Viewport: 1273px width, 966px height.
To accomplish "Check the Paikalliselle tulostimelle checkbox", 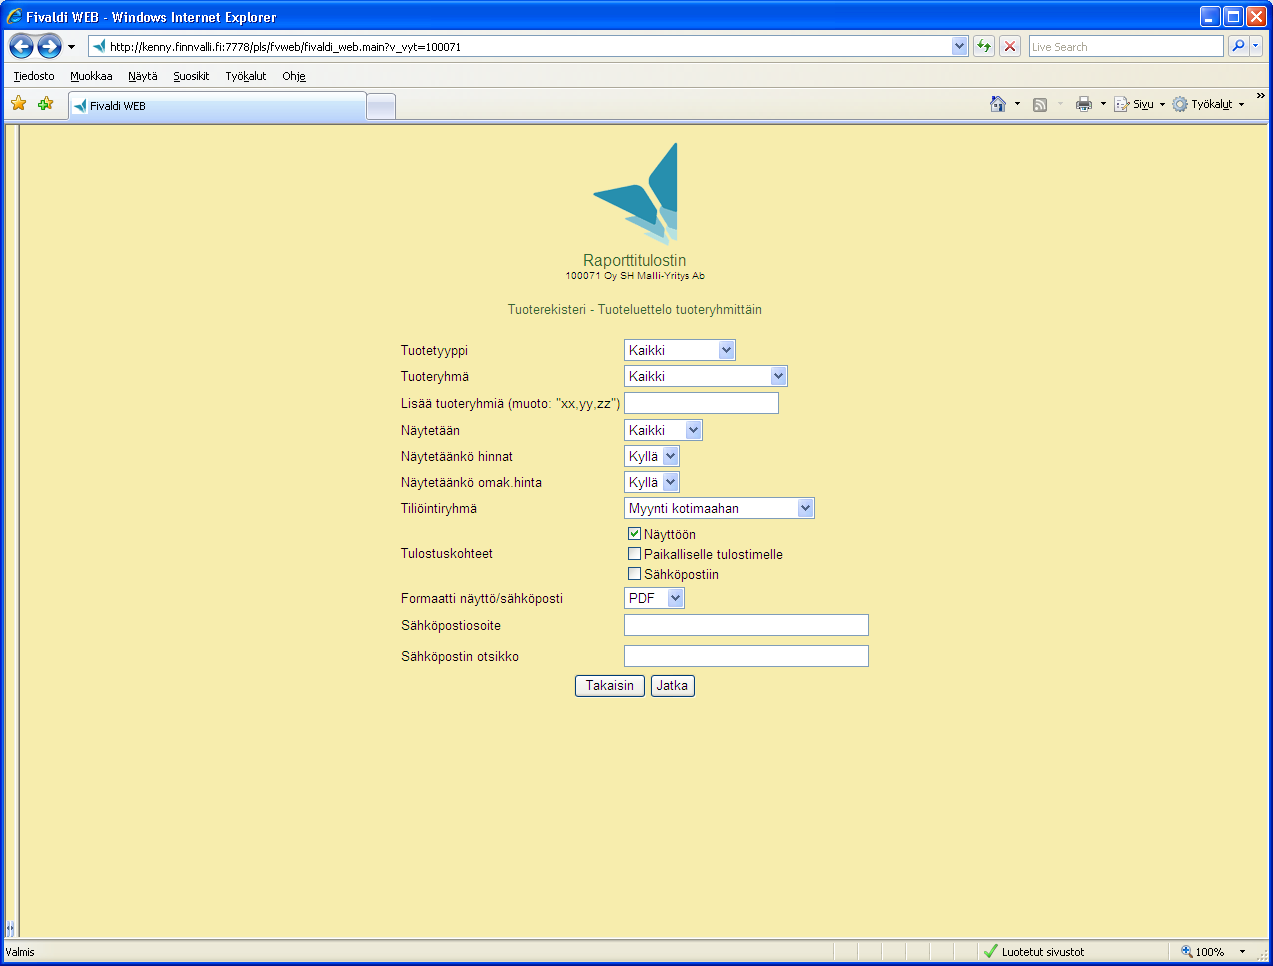I will 634,554.
